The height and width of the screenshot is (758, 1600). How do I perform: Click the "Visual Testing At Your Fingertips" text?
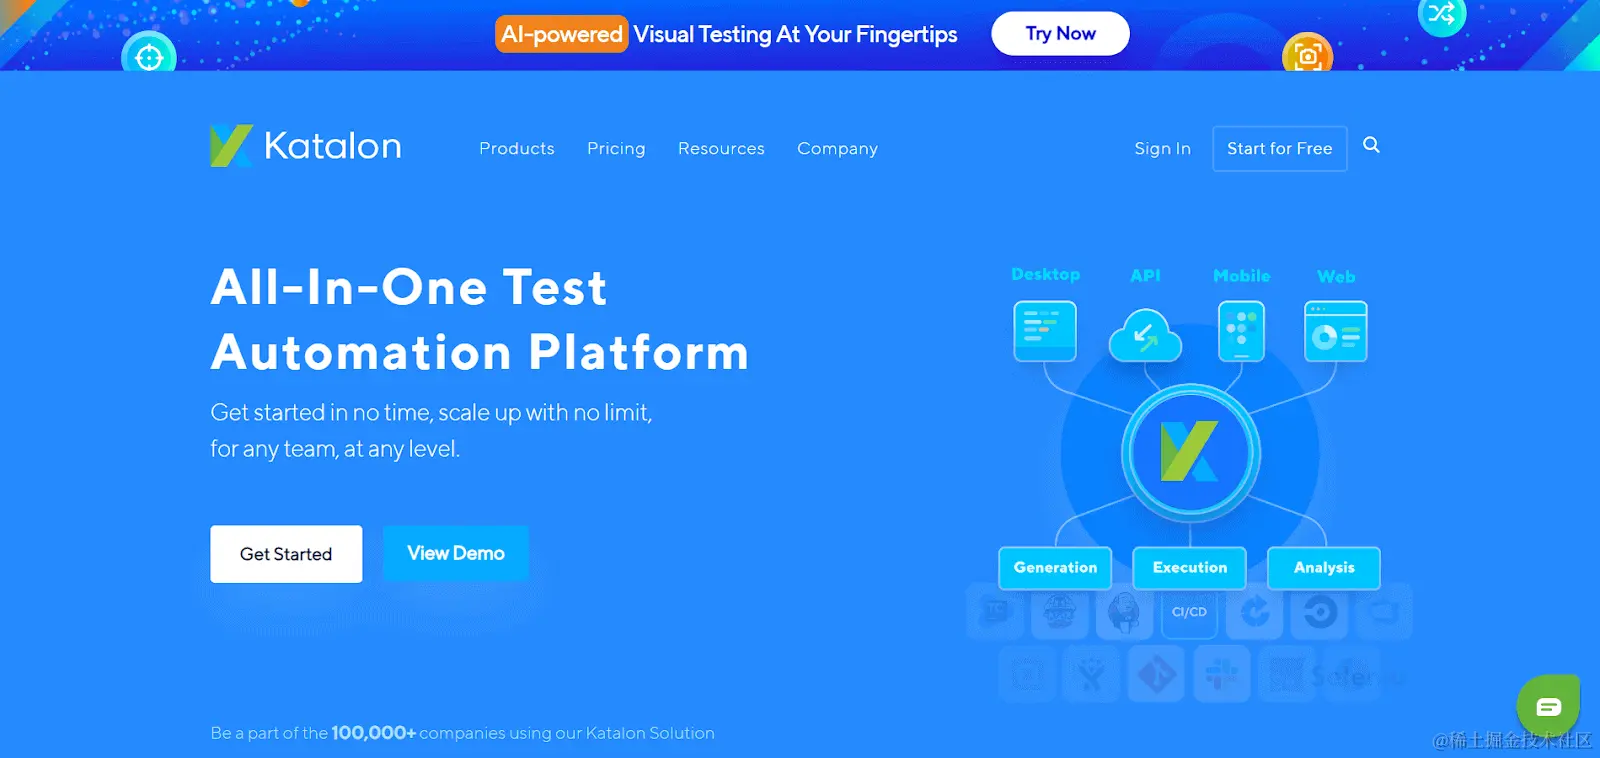[795, 34]
